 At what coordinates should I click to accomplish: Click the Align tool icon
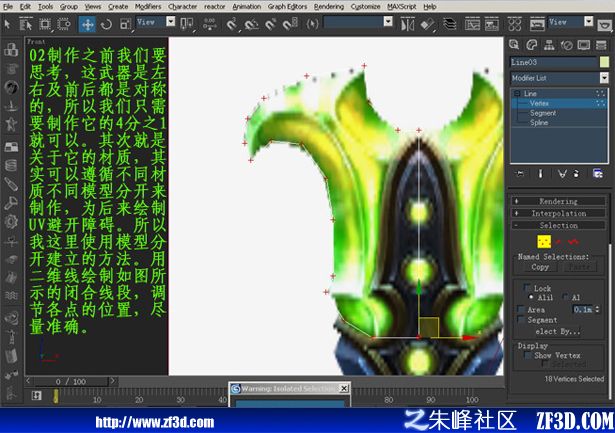pyautogui.click(x=427, y=25)
